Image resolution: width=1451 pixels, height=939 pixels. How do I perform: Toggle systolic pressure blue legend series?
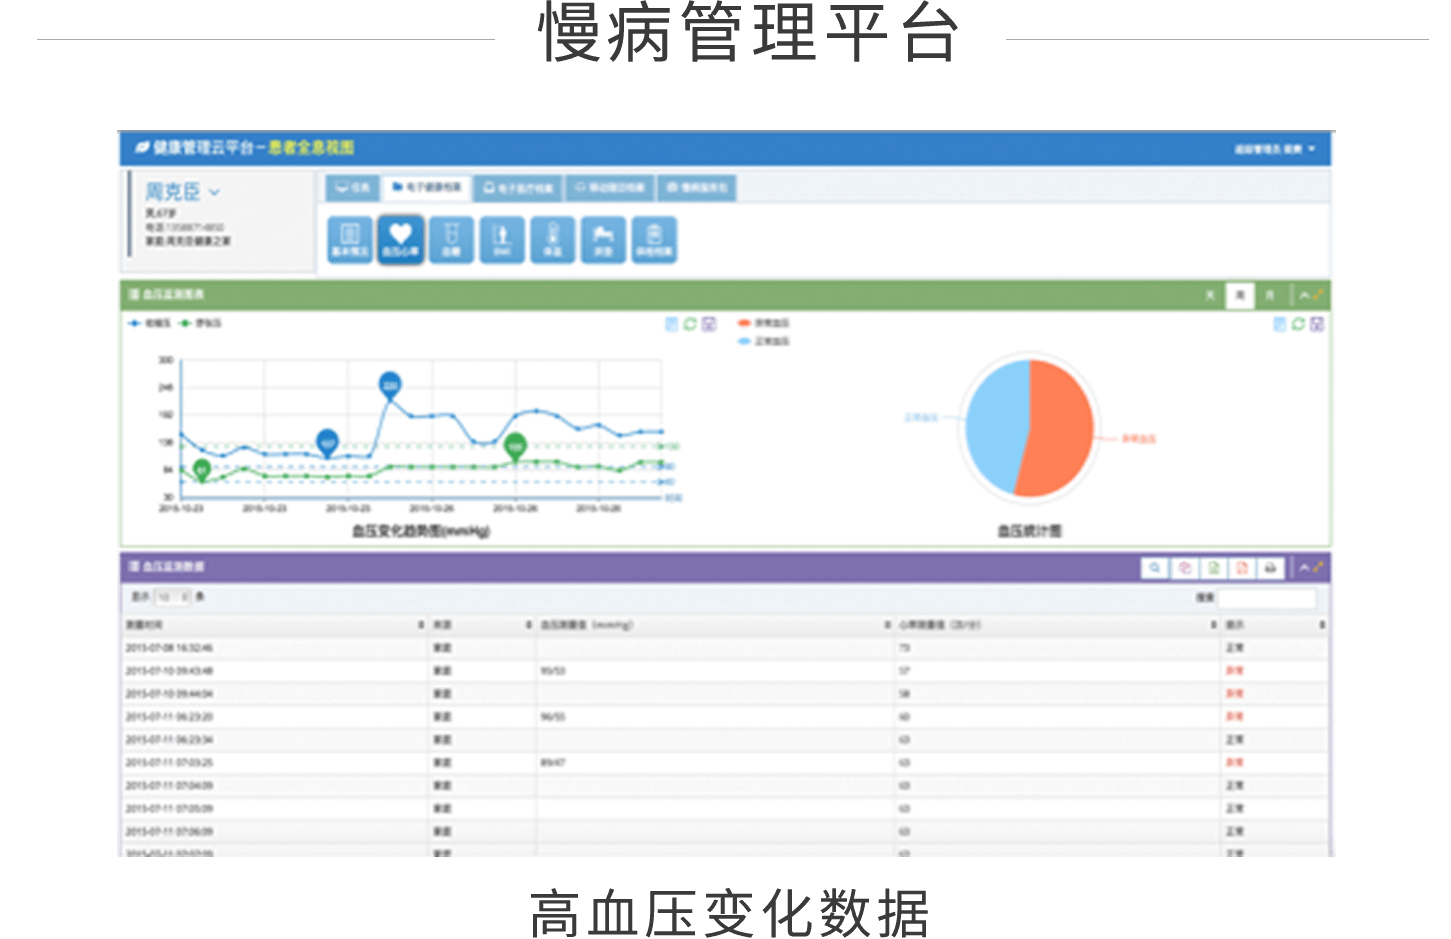click(148, 323)
